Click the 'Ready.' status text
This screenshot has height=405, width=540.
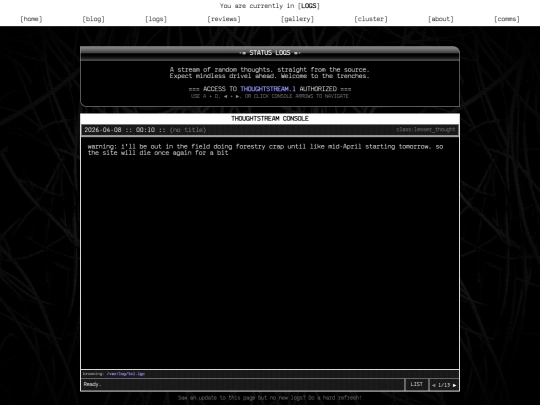pos(92,384)
